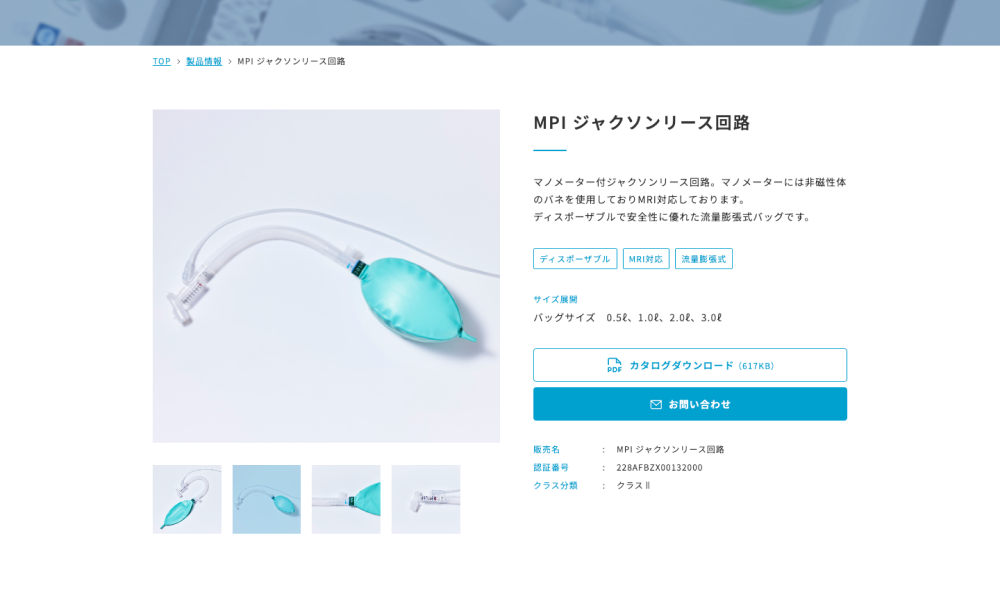This screenshot has width=1000, height=600.
Task: Click the PDF icon in catalog download button
Action: click(614, 365)
